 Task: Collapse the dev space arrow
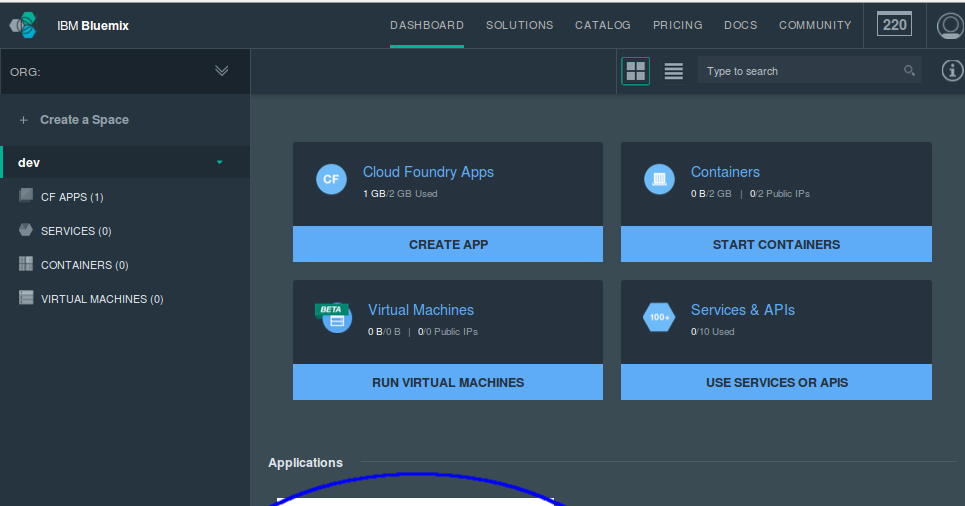coord(220,163)
